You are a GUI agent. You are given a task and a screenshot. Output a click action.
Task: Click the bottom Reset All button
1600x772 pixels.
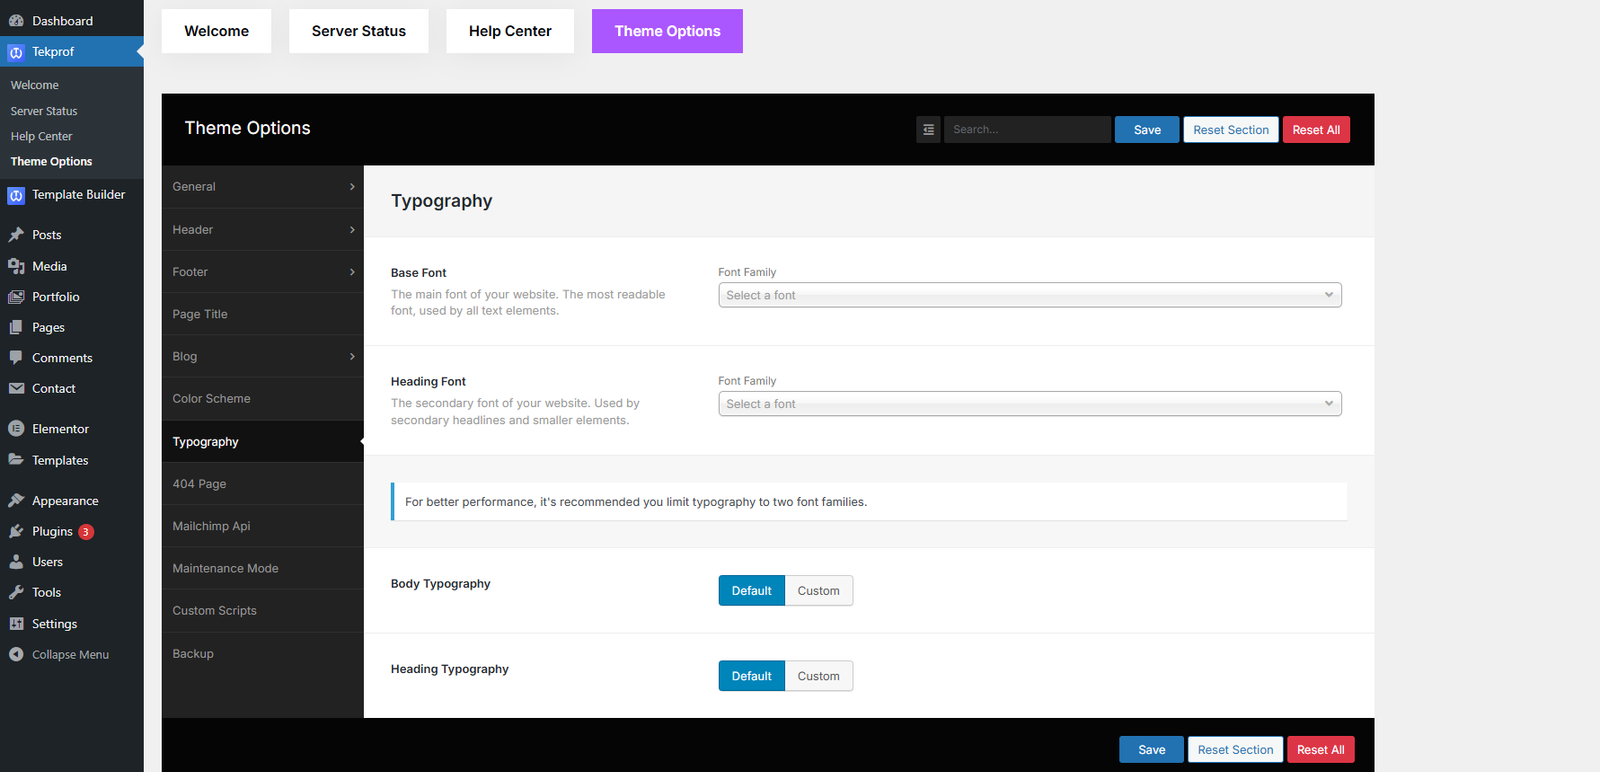1320,750
